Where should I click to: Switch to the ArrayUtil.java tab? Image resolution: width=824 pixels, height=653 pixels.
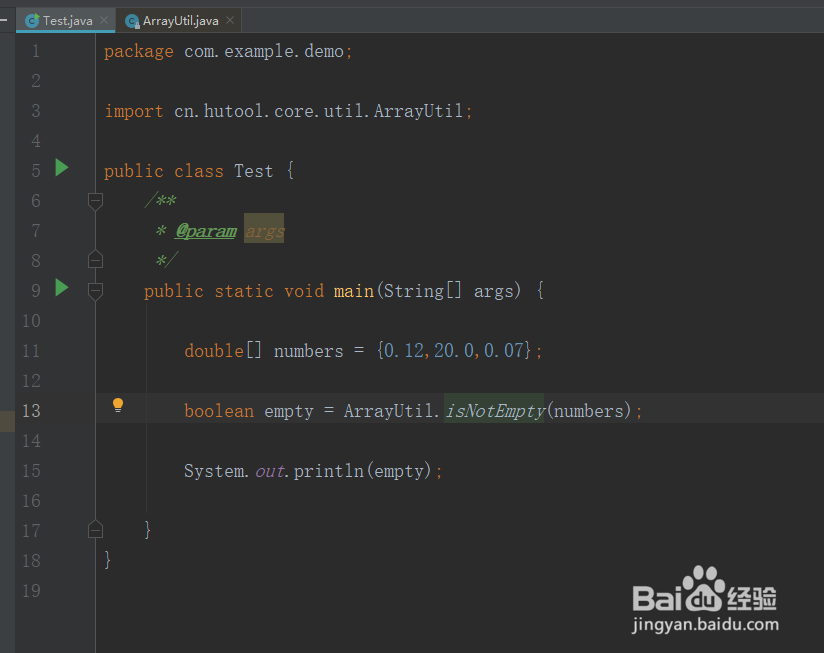point(180,21)
